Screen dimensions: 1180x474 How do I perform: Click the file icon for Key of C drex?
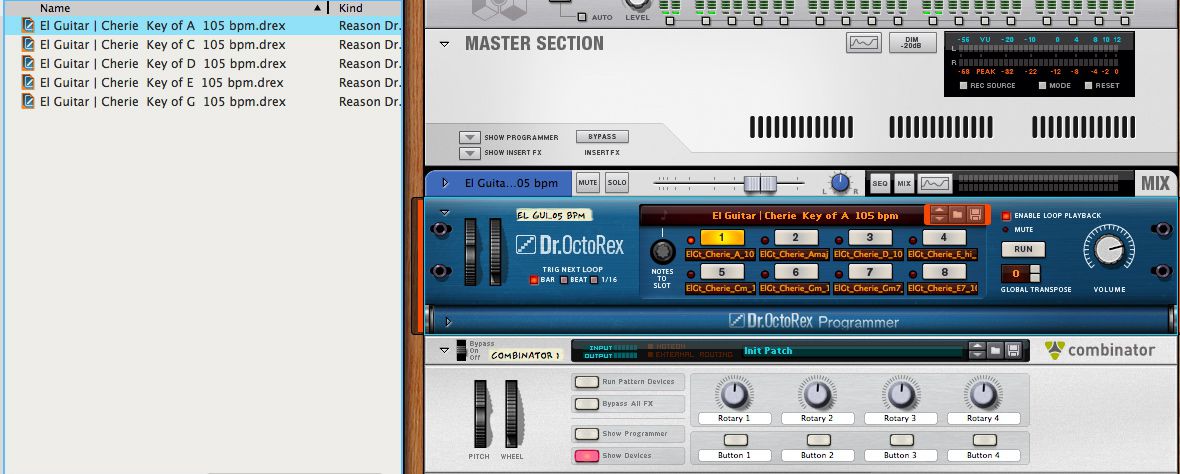coord(29,44)
